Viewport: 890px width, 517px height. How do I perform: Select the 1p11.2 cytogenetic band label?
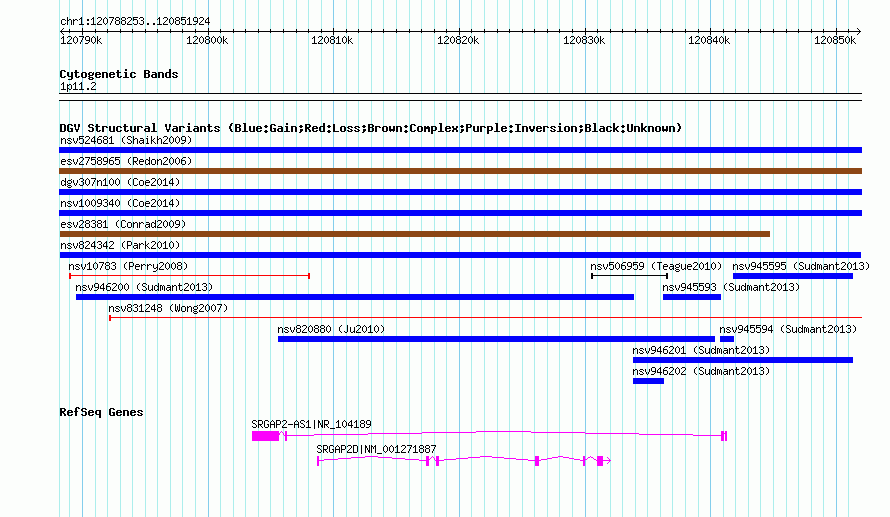click(x=78, y=86)
